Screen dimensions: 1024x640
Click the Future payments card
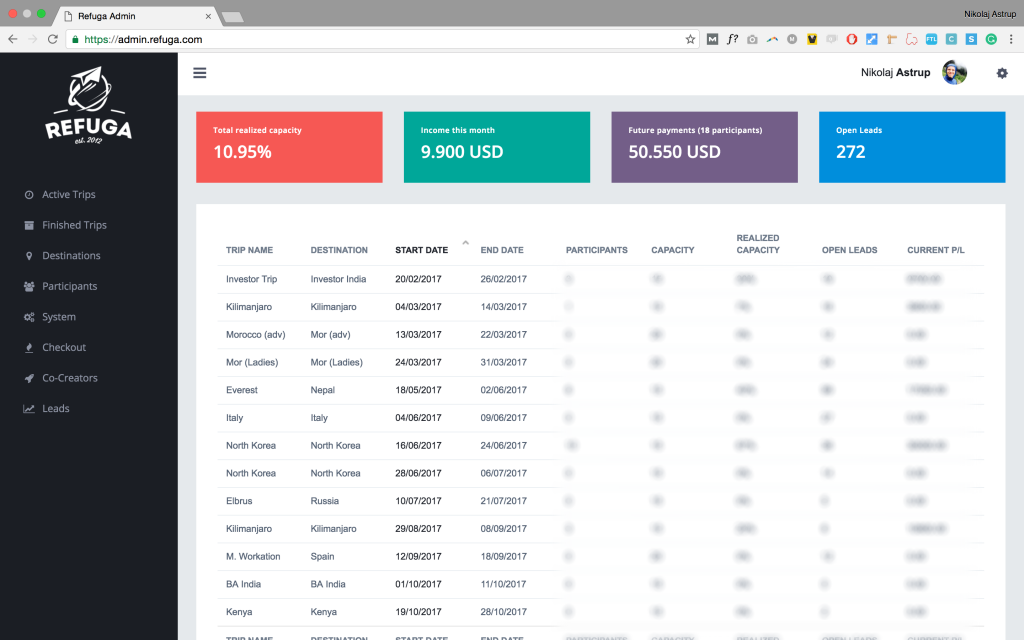(x=705, y=147)
